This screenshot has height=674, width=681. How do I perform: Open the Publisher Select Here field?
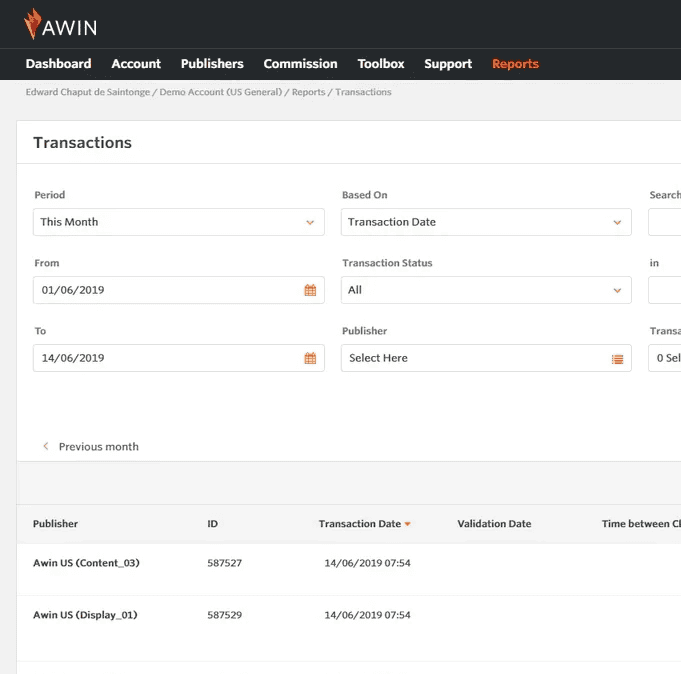[x=486, y=358]
